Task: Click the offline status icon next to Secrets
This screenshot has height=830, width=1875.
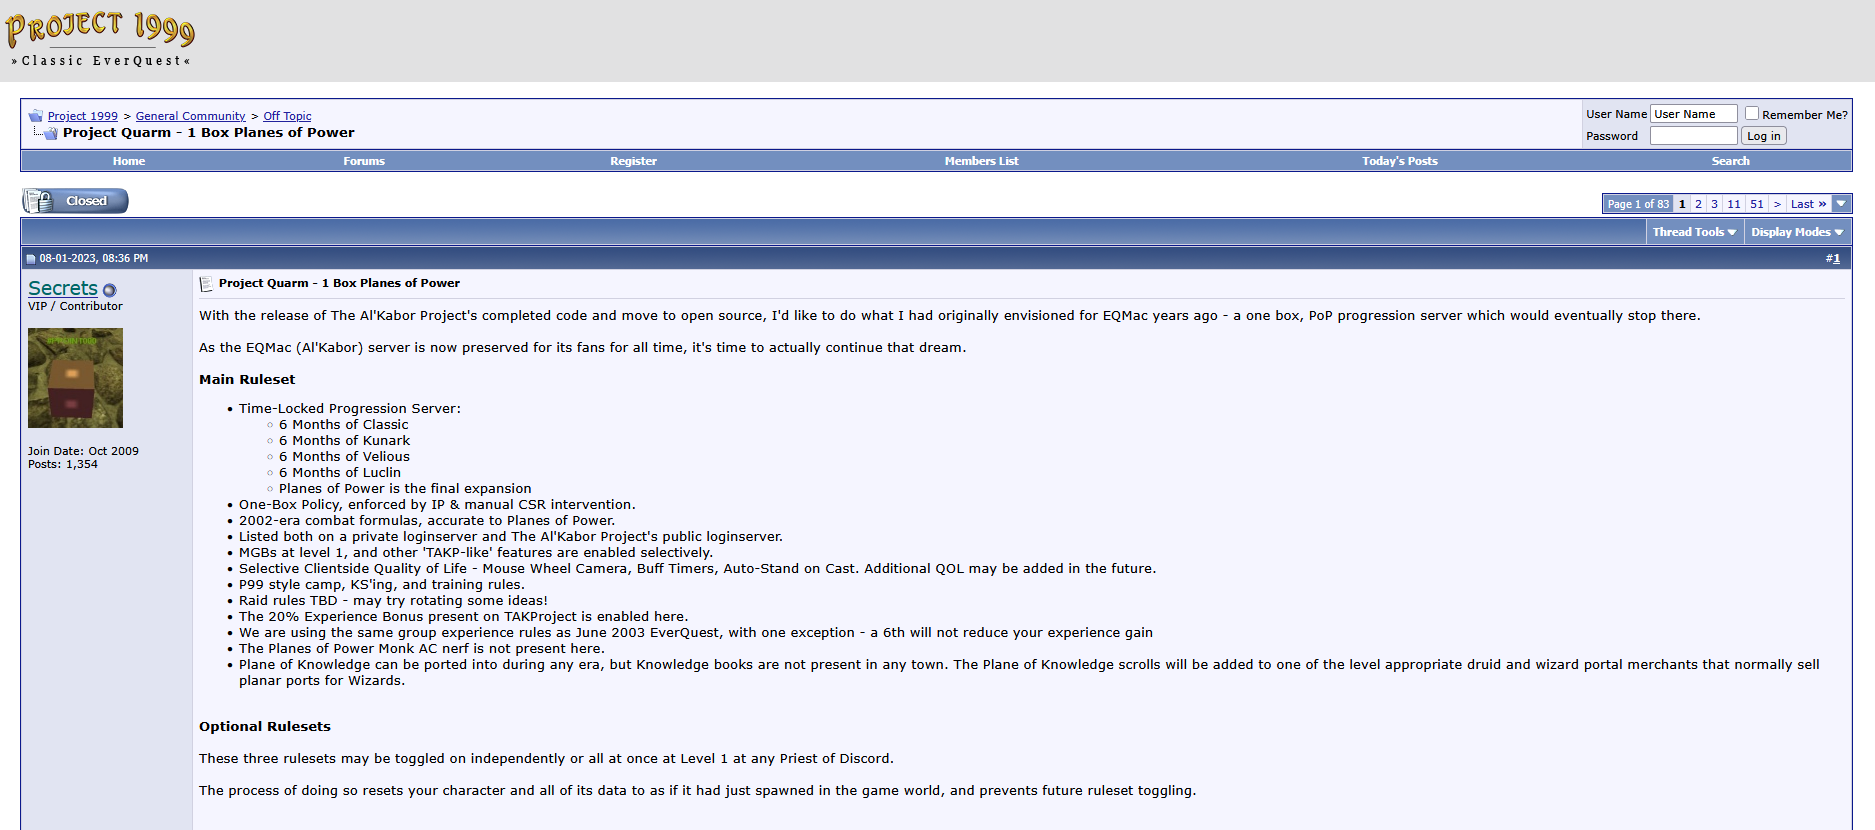Action: coord(109,290)
